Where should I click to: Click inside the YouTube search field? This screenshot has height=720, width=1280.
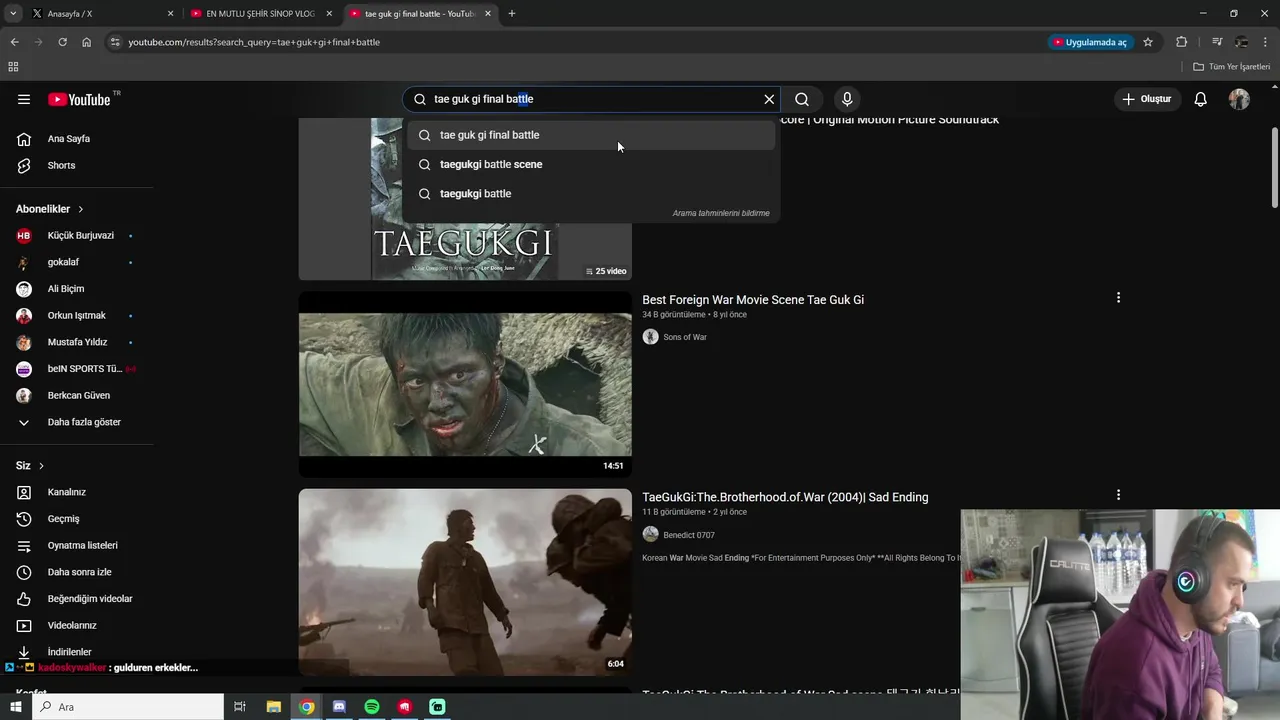pyautogui.click(x=590, y=99)
